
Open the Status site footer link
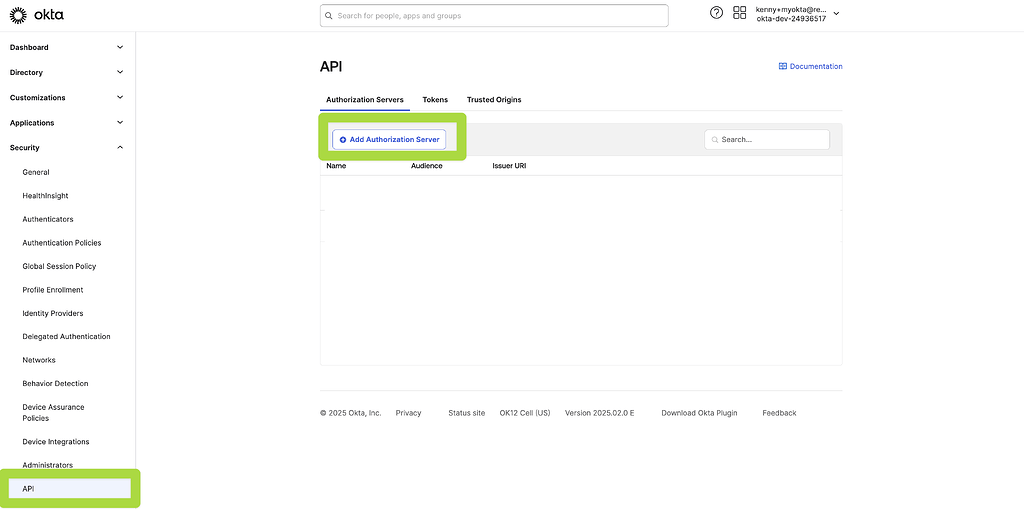click(x=466, y=413)
